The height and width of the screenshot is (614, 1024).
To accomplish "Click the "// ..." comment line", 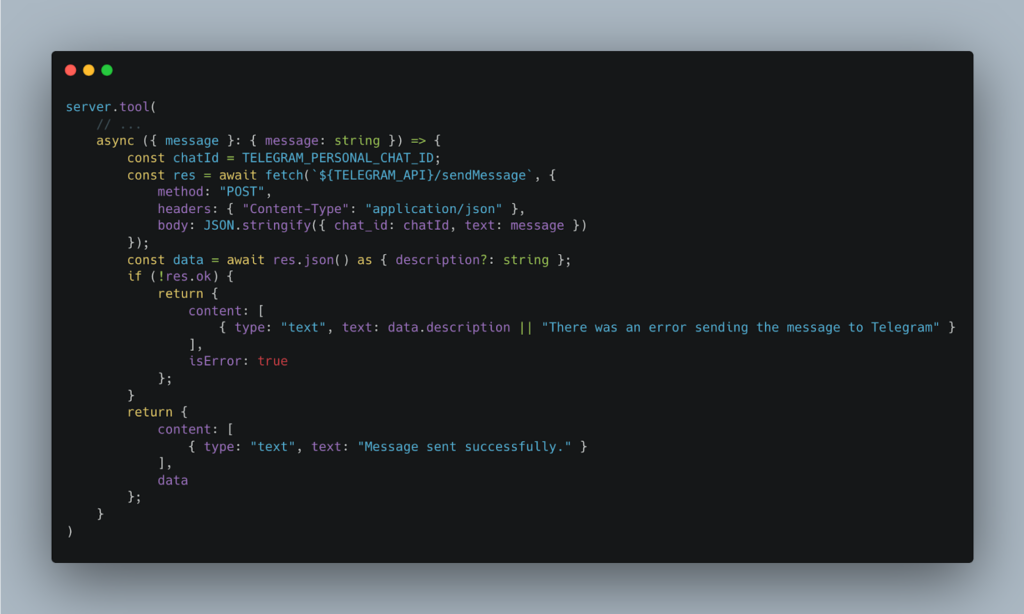I will tap(118, 124).
